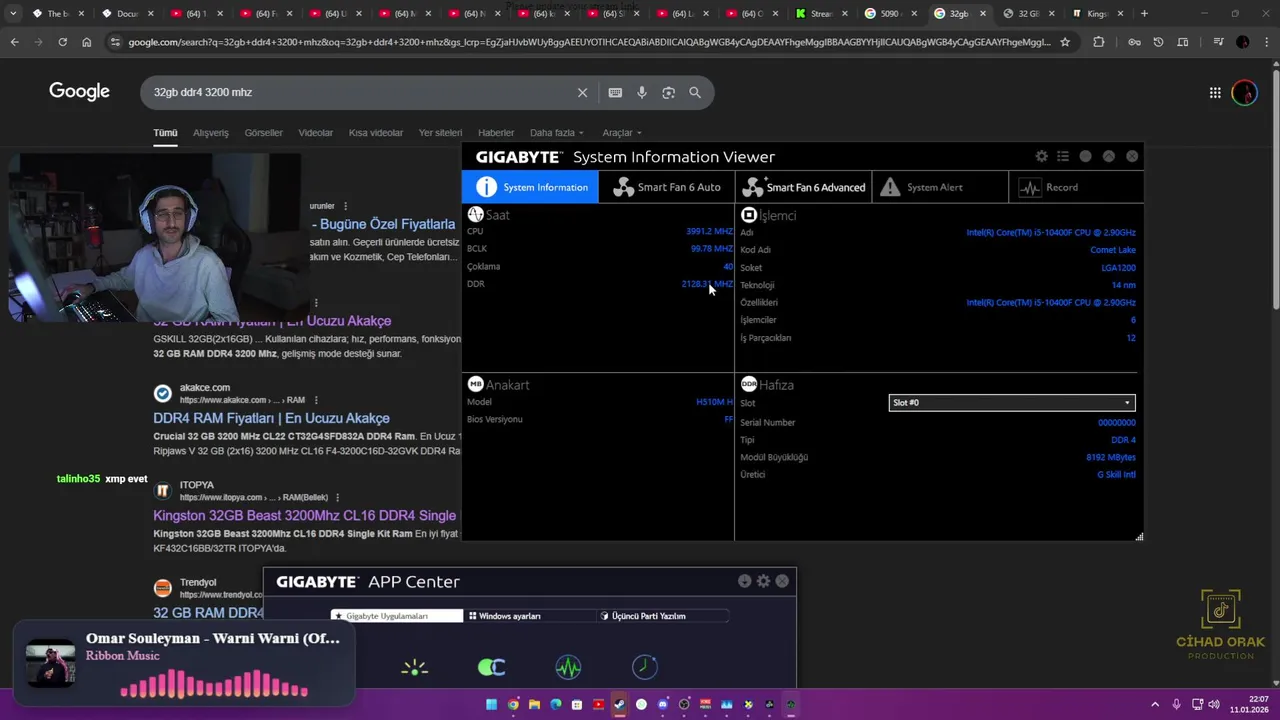Image resolution: width=1280 pixels, height=720 pixels.
Task: Go to the Record tab
Action: (1076, 187)
